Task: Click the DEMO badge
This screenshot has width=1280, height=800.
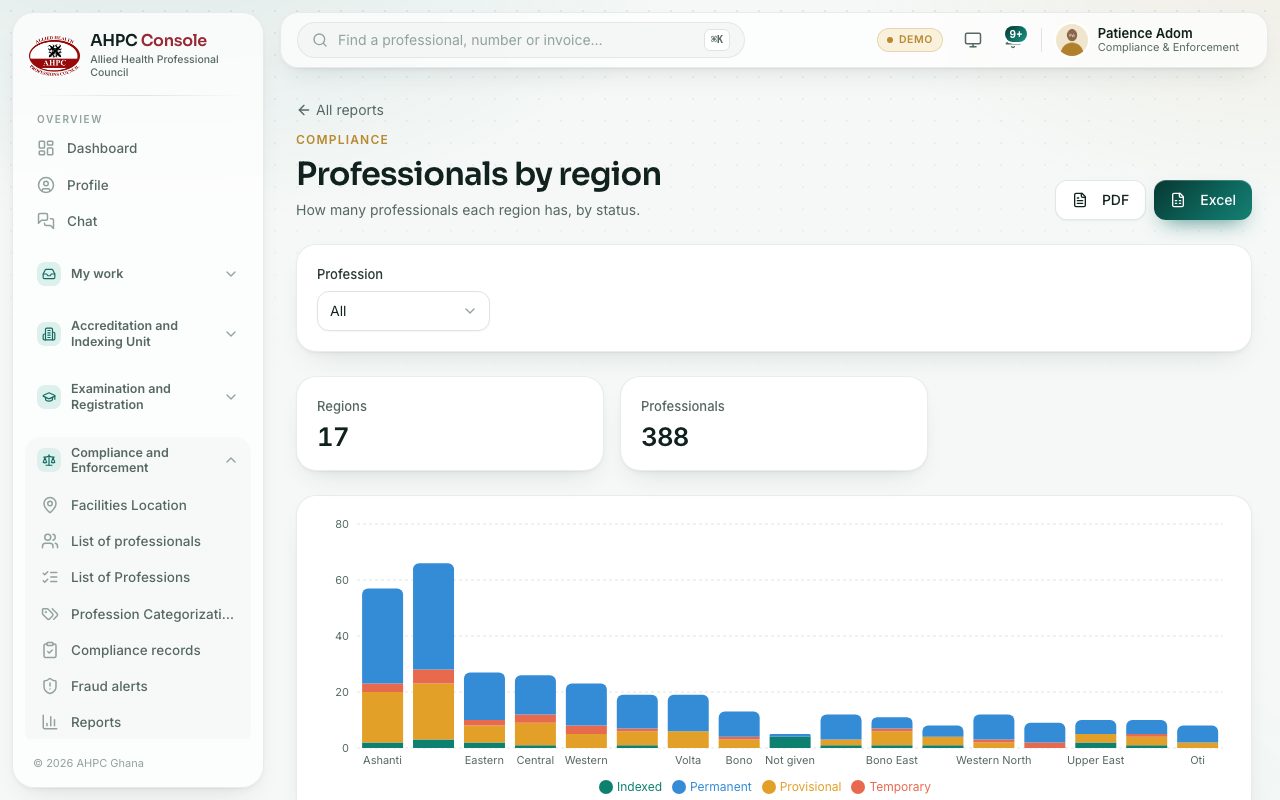Action: 910,40
